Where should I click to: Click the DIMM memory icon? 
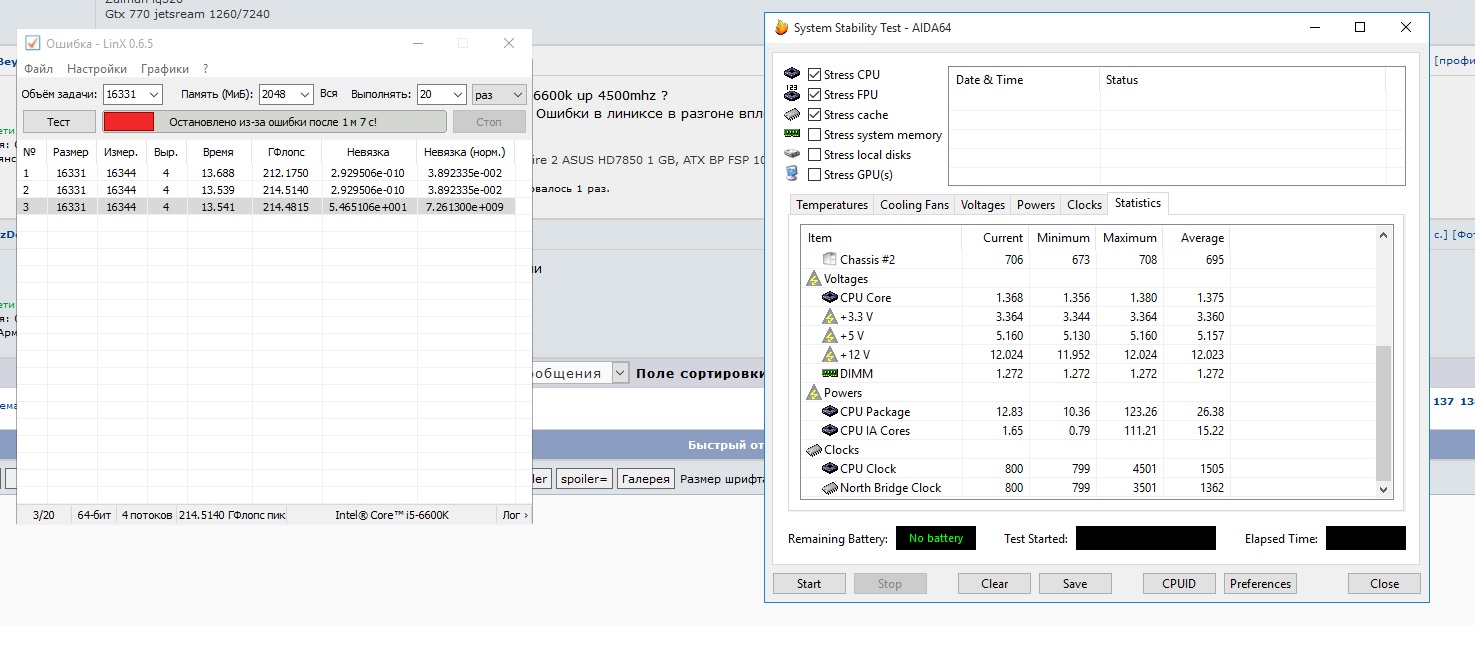[830, 373]
